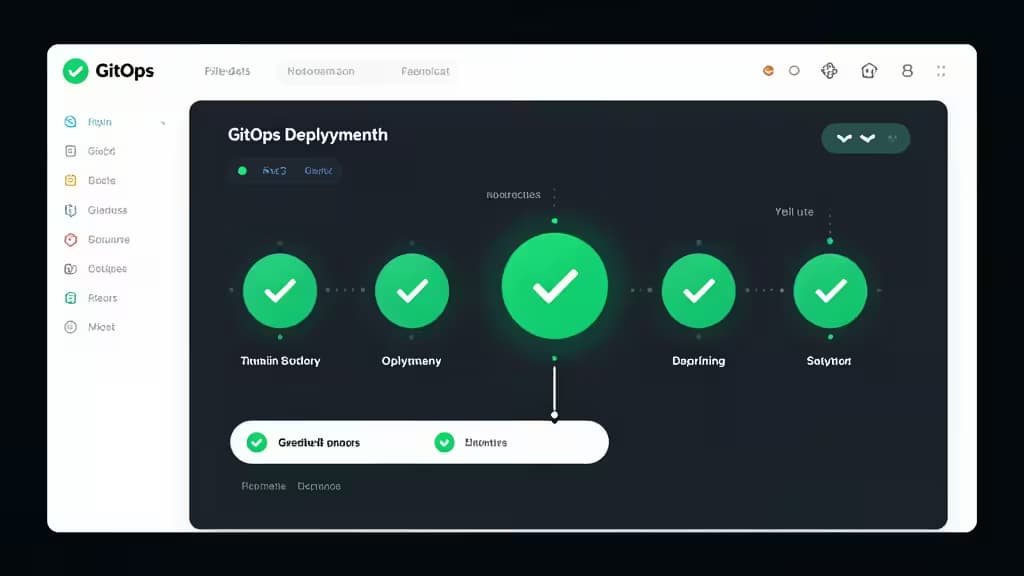
Task: Click the Tiunuin Bodory stage label
Action: pos(280,360)
